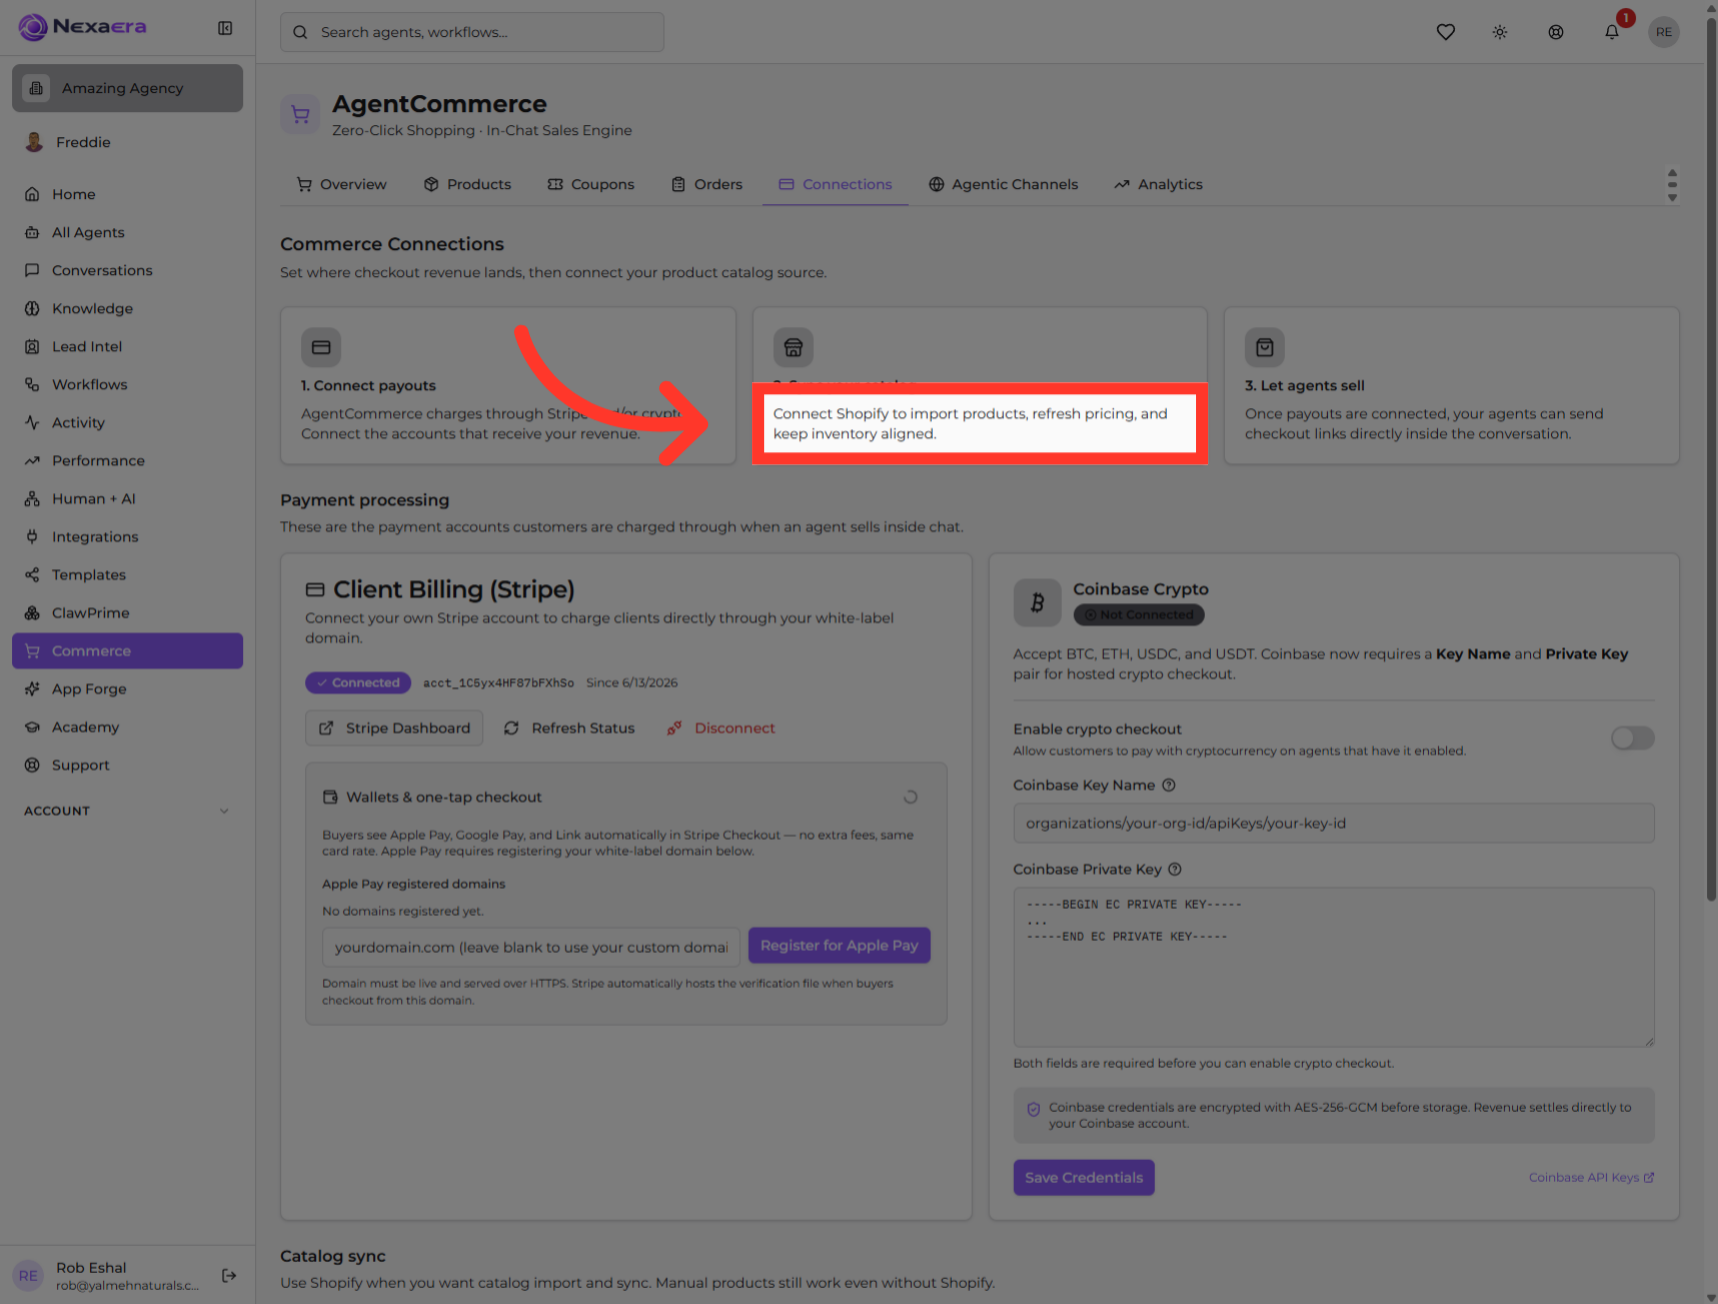The width and height of the screenshot is (1718, 1304).
Task: Go to the Analytics tab
Action: (x=1158, y=184)
